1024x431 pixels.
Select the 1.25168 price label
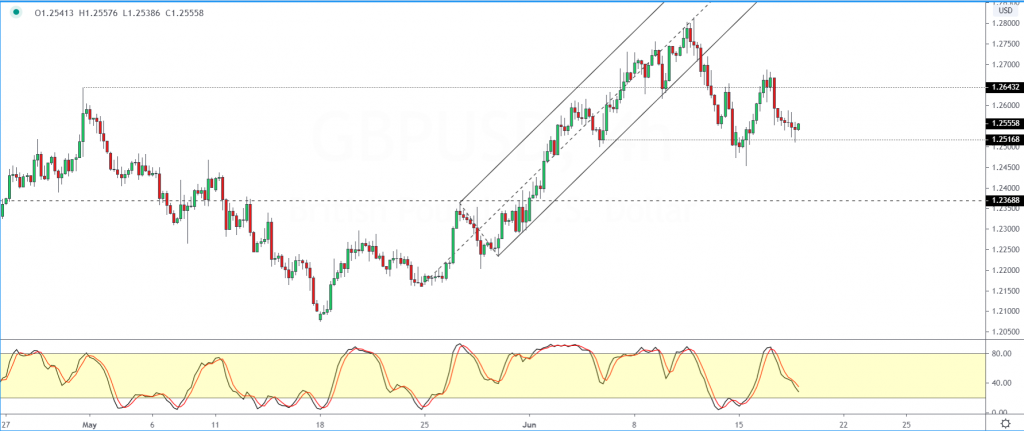coord(1005,139)
